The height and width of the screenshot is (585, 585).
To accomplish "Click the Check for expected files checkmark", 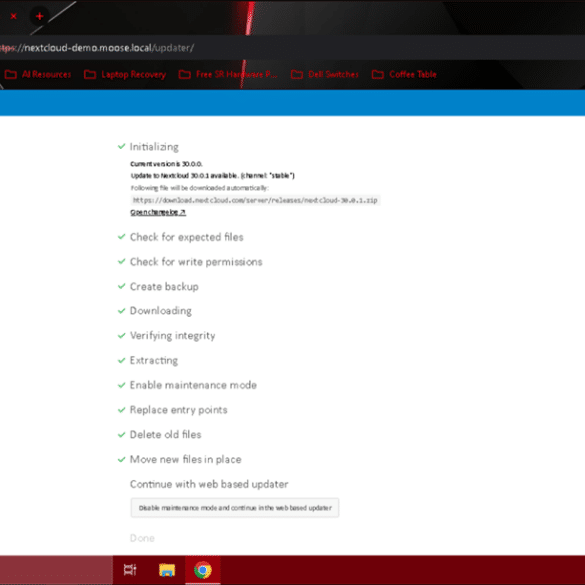I will tap(121, 237).
